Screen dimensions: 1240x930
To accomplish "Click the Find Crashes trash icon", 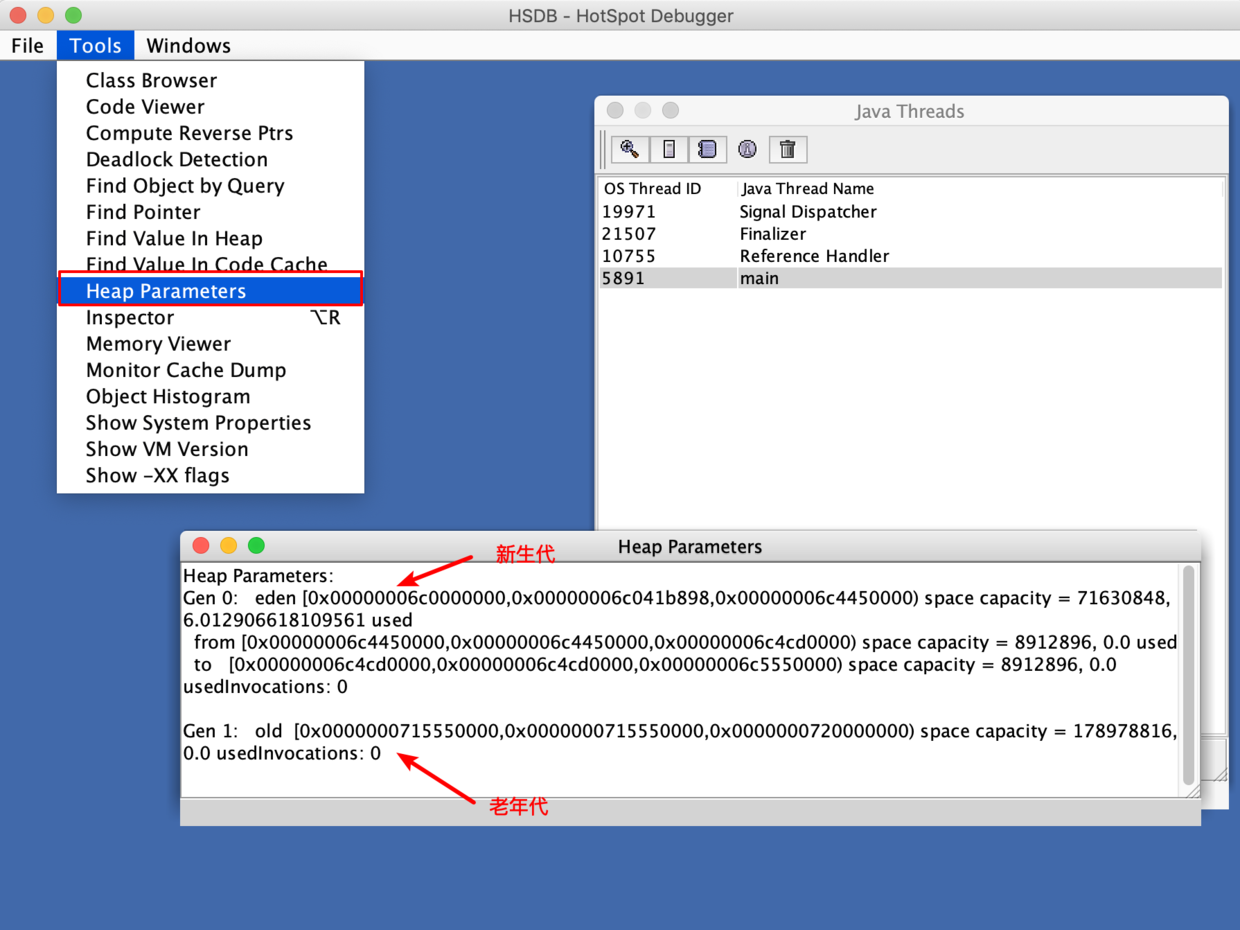I will click(x=787, y=149).
